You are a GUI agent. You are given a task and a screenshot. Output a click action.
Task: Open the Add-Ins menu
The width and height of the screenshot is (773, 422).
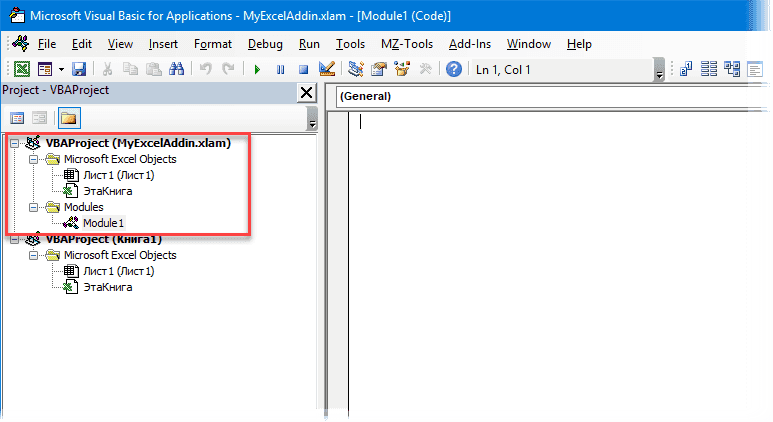470,44
